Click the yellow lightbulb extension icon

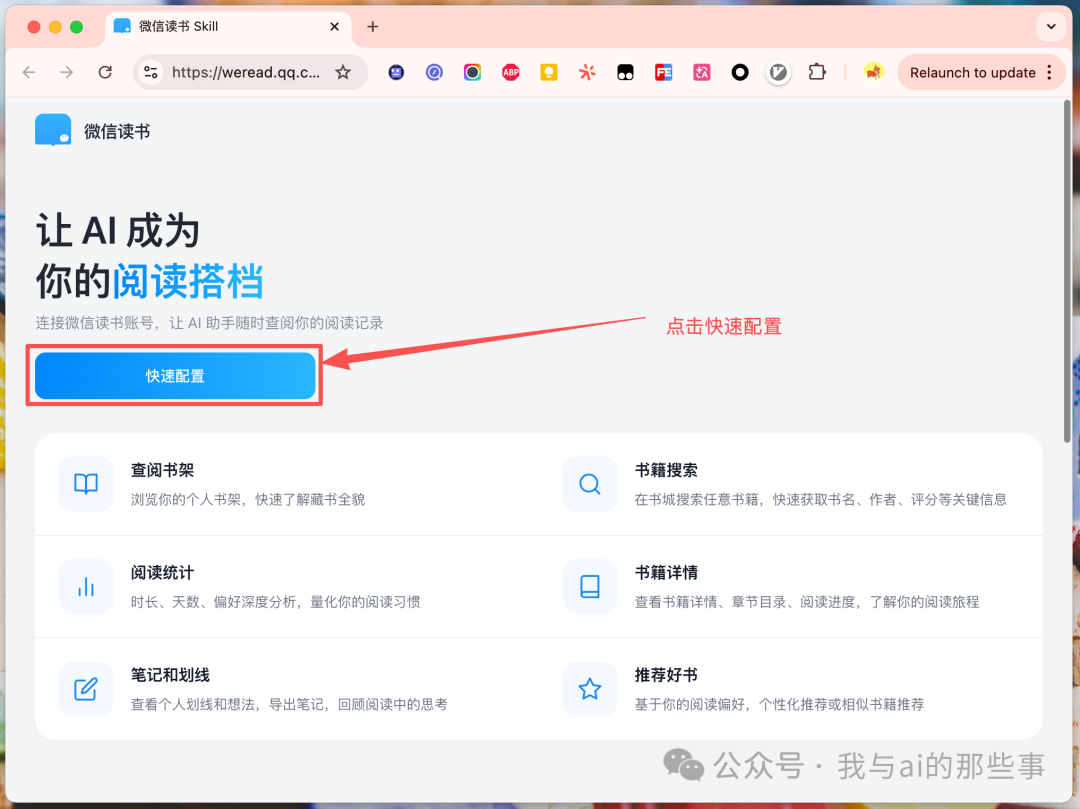(549, 72)
